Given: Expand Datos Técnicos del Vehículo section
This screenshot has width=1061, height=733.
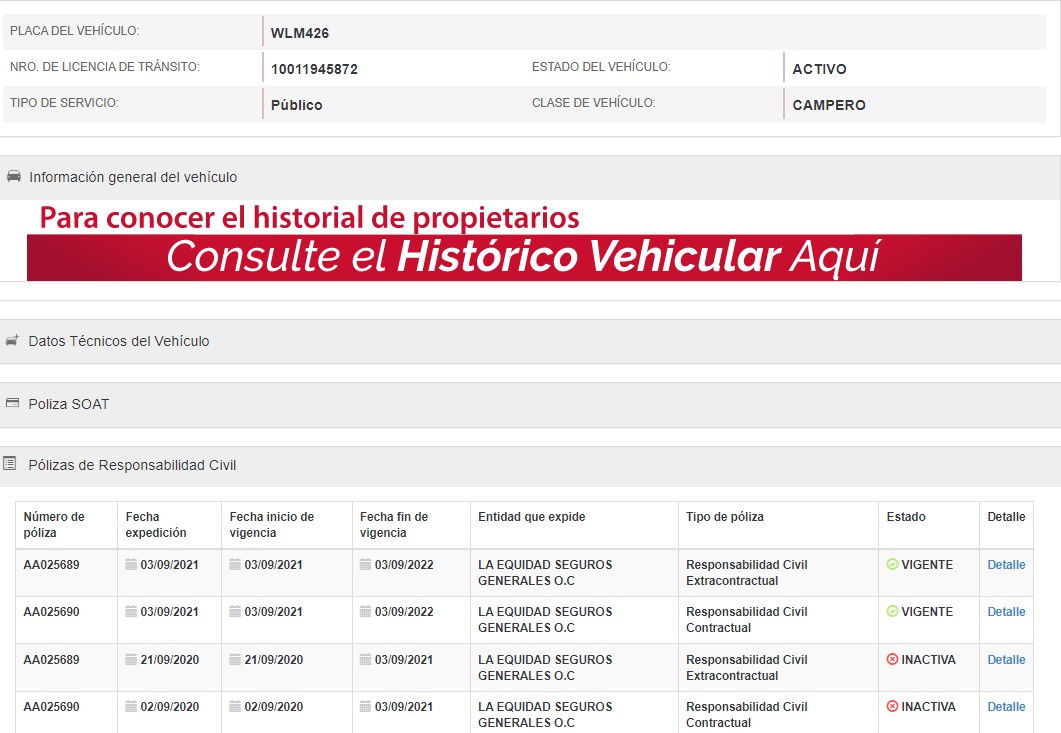Looking at the screenshot, I should (x=119, y=341).
